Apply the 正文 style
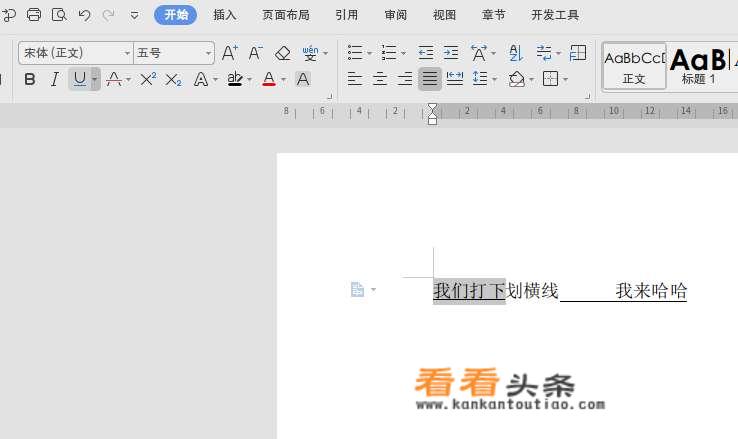The height and width of the screenshot is (439, 738). [x=634, y=66]
